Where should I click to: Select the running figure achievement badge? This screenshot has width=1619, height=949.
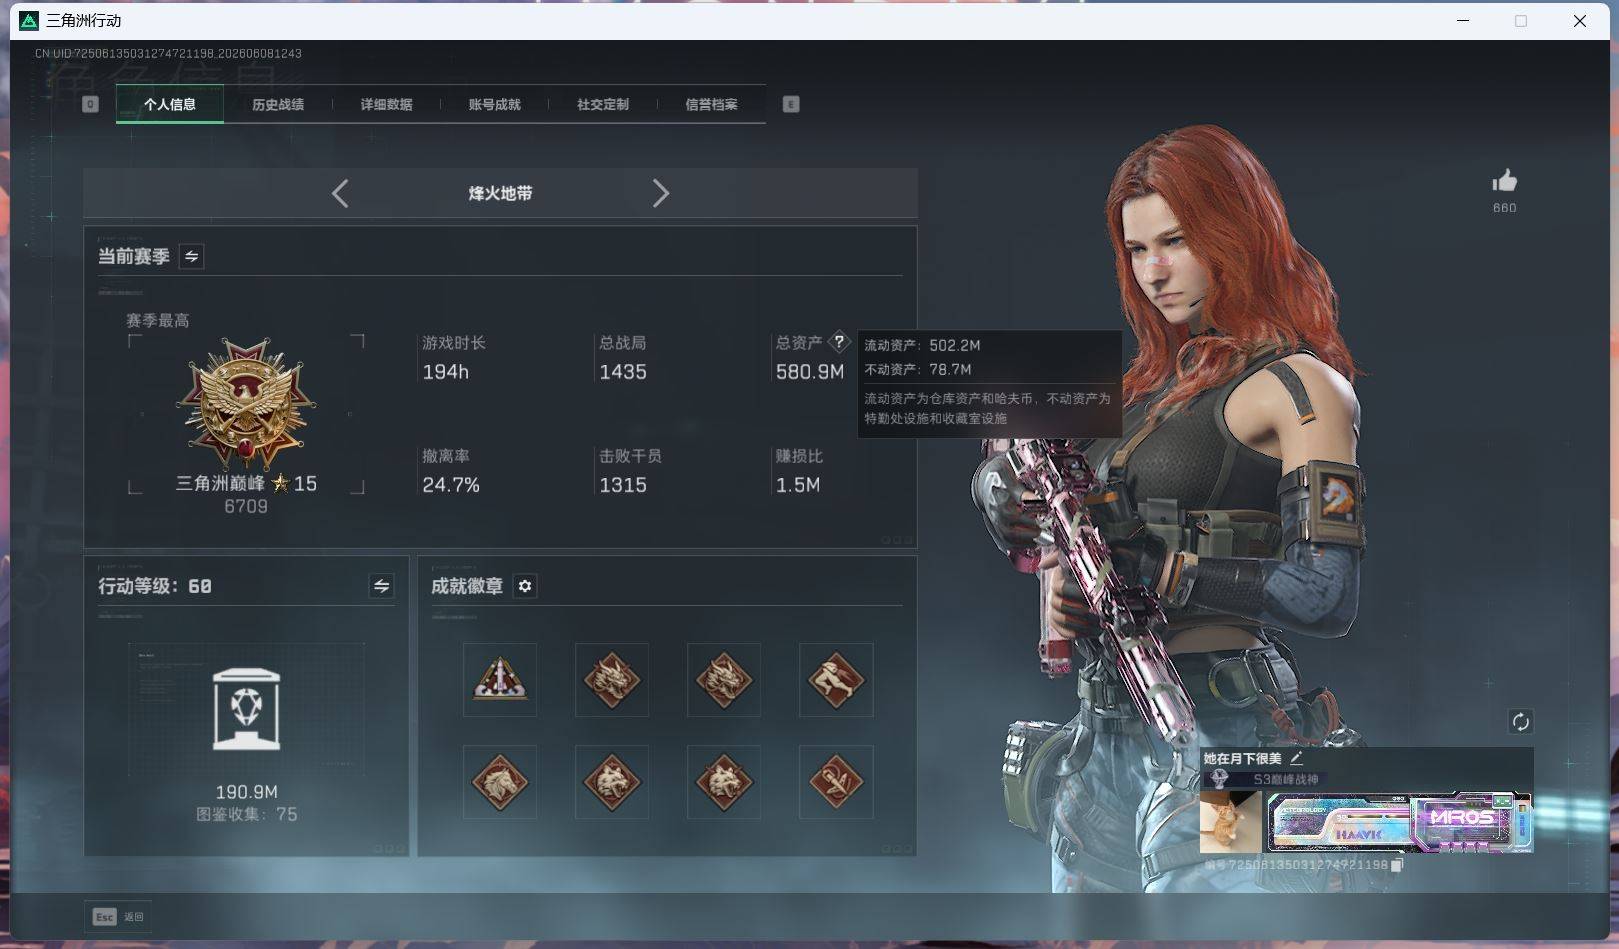coord(836,680)
